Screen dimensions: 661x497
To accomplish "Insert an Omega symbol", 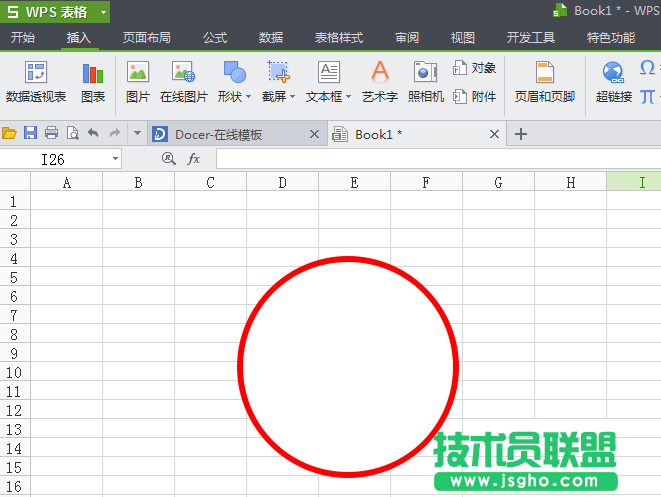I will [x=647, y=68].
